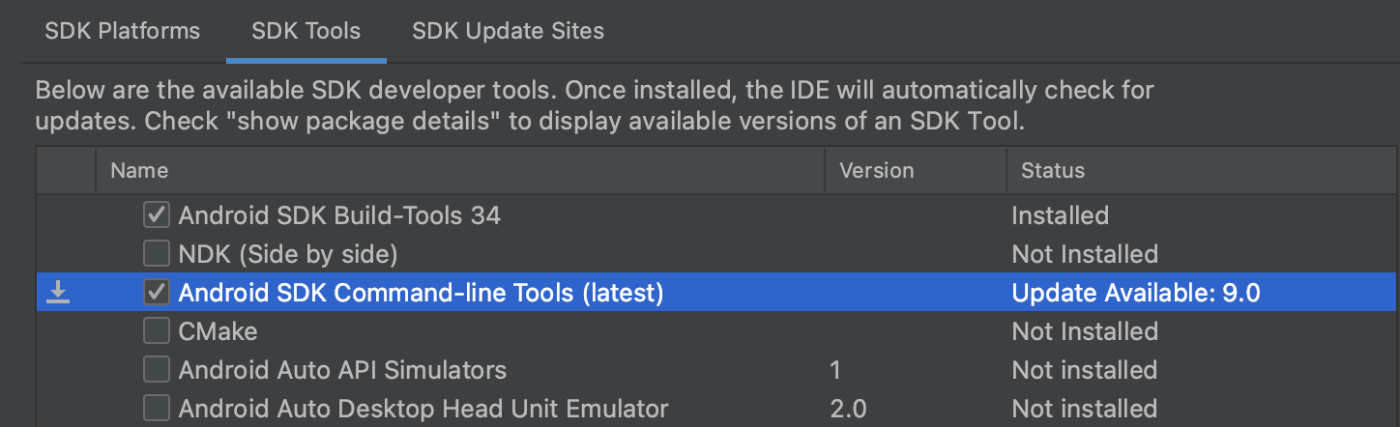Select the CMake row label
Image resolution: width=1400 pixels, height=427 pixels.
(x=218, y=331)
